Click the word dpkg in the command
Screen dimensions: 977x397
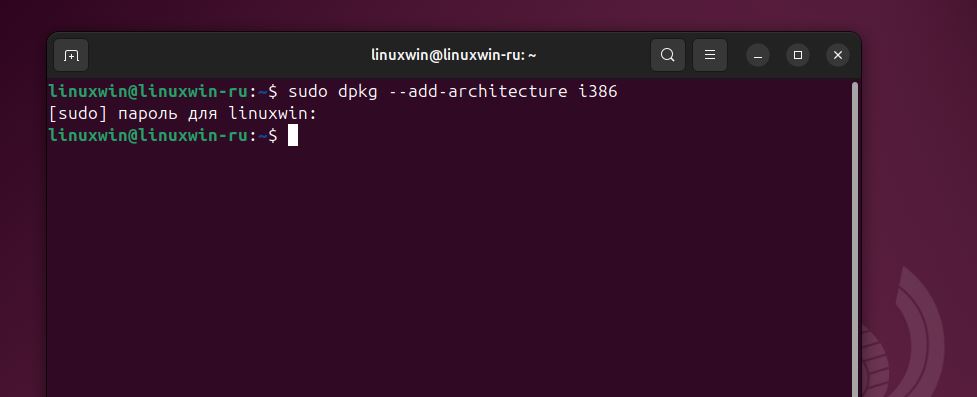(x=358, y=92)
